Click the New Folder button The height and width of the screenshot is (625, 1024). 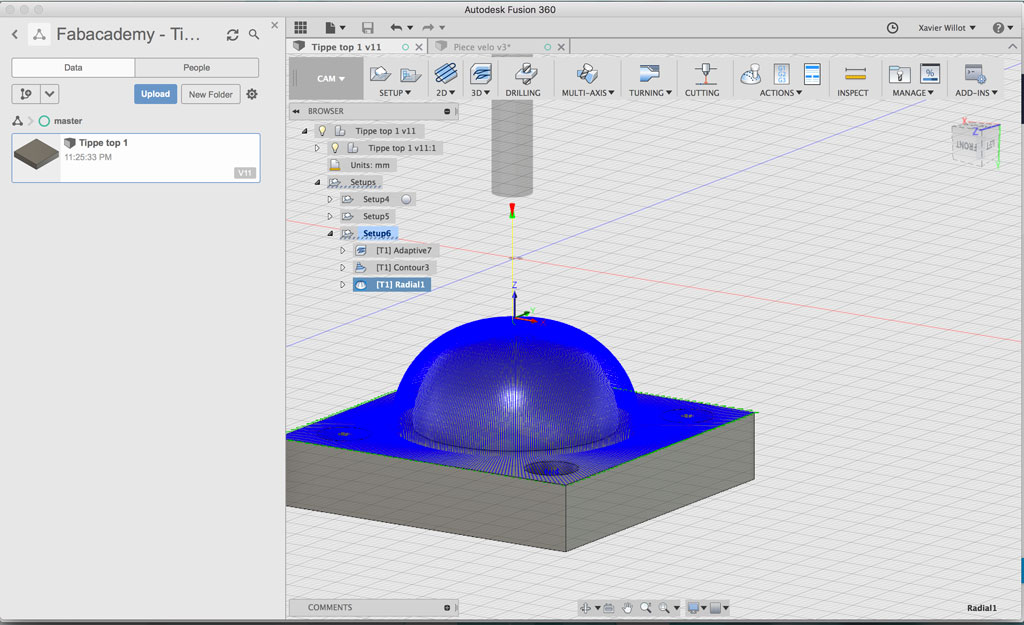211,94
